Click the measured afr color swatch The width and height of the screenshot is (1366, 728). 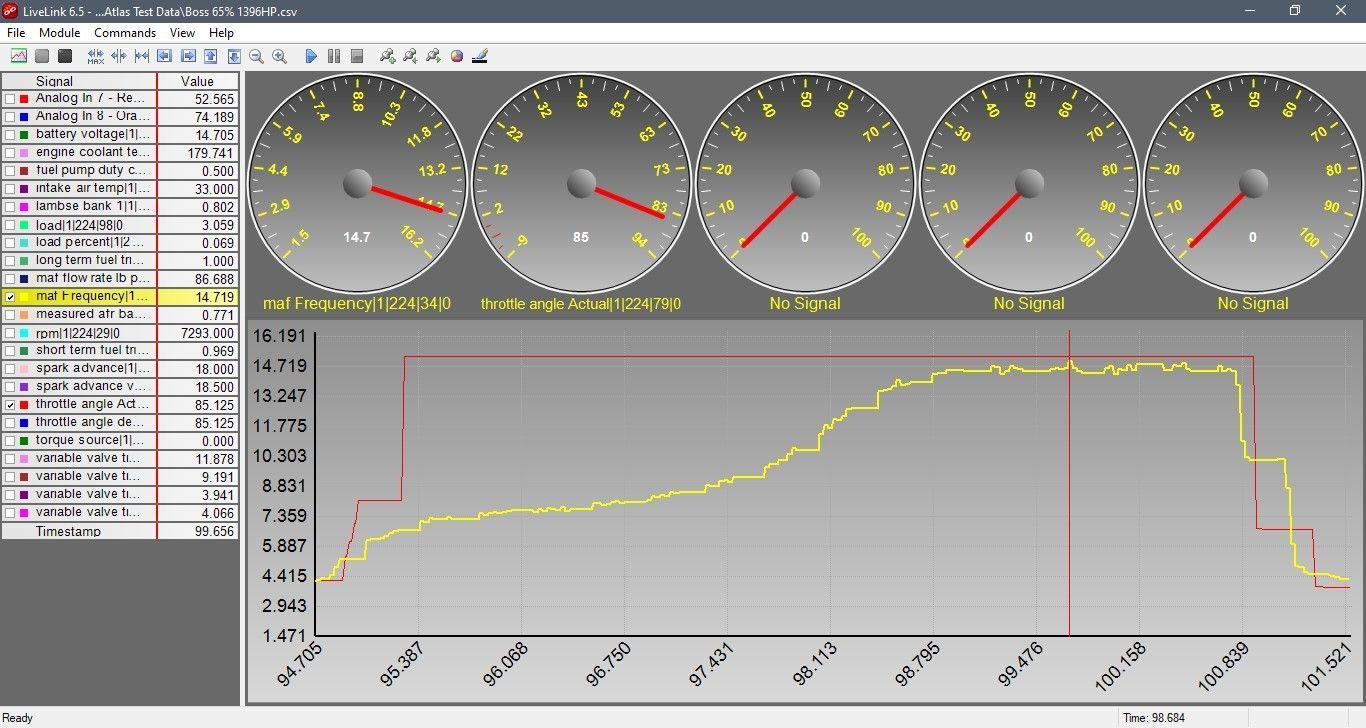click(x=24, y=315)
